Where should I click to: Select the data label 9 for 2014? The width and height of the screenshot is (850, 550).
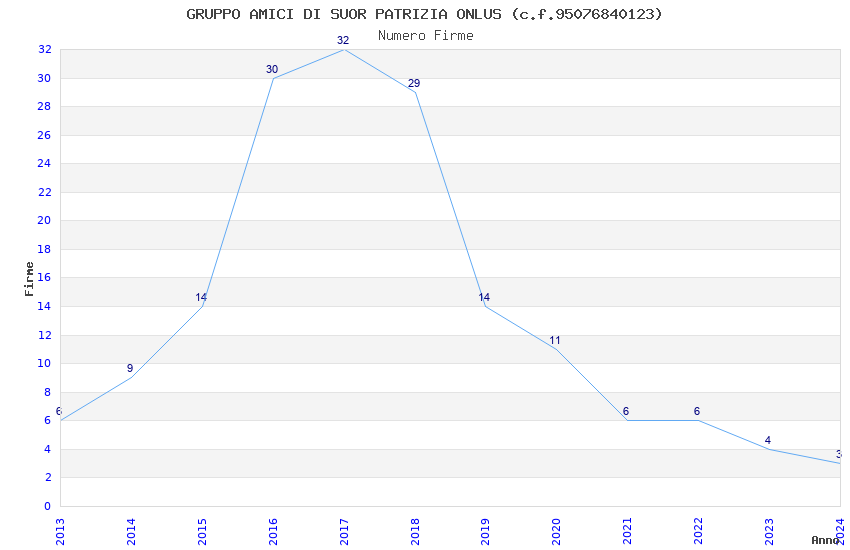[x=130, y=368]
